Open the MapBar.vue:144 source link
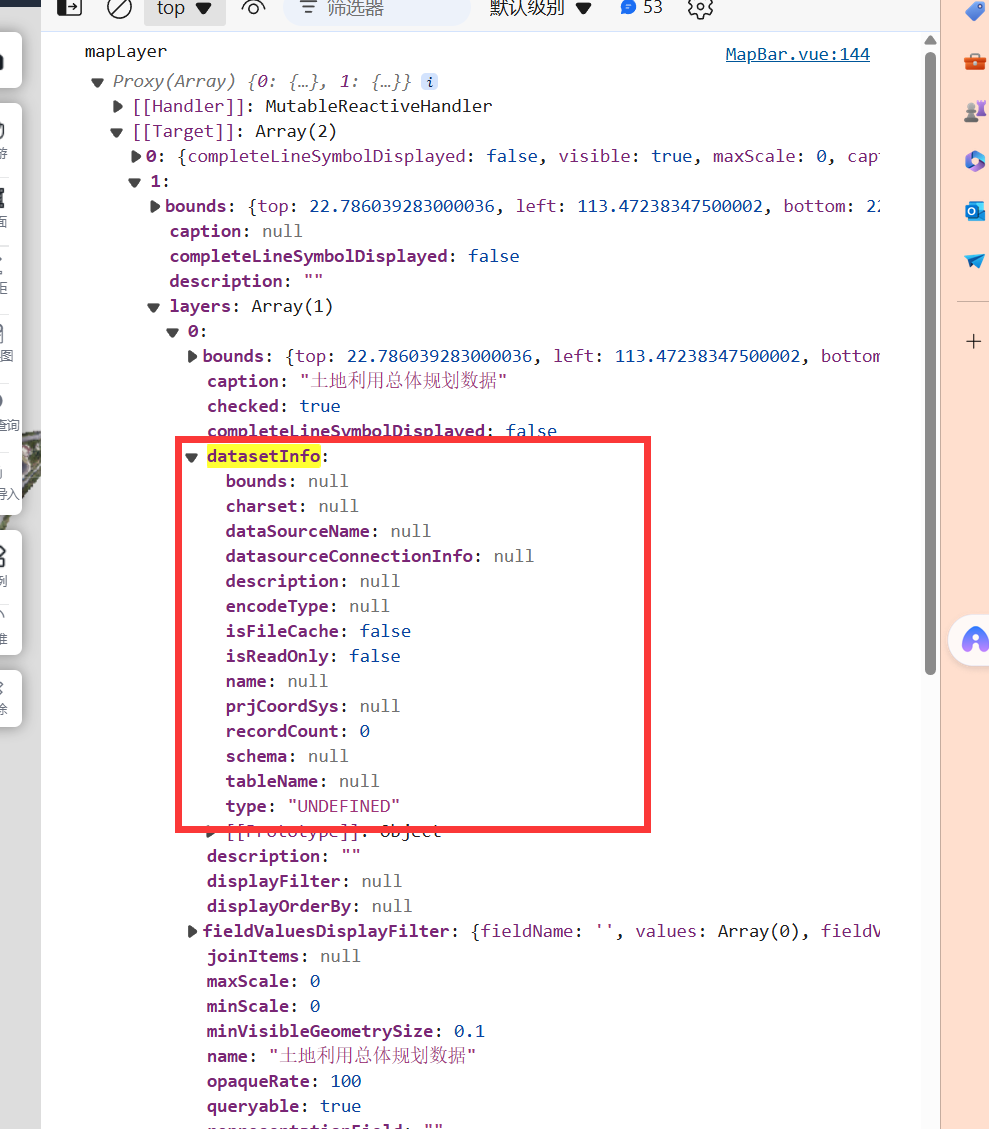The image size is (989, 1129). click(x=797, y=54)
